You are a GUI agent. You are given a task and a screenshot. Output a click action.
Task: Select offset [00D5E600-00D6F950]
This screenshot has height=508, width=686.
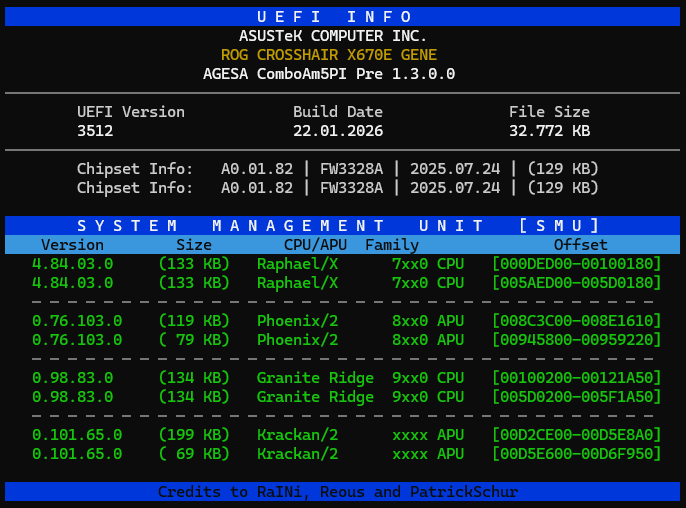point(576,454)
